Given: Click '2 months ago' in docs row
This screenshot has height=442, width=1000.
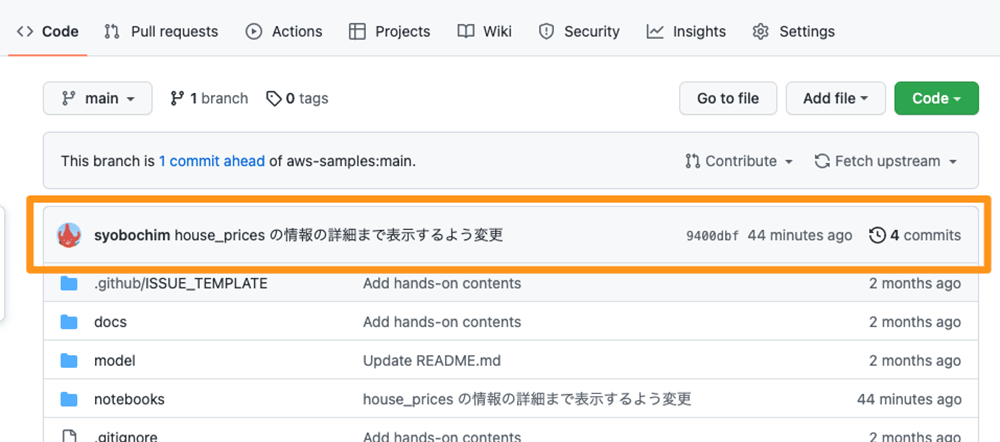Looking at the screenshot, I should 915,322.
